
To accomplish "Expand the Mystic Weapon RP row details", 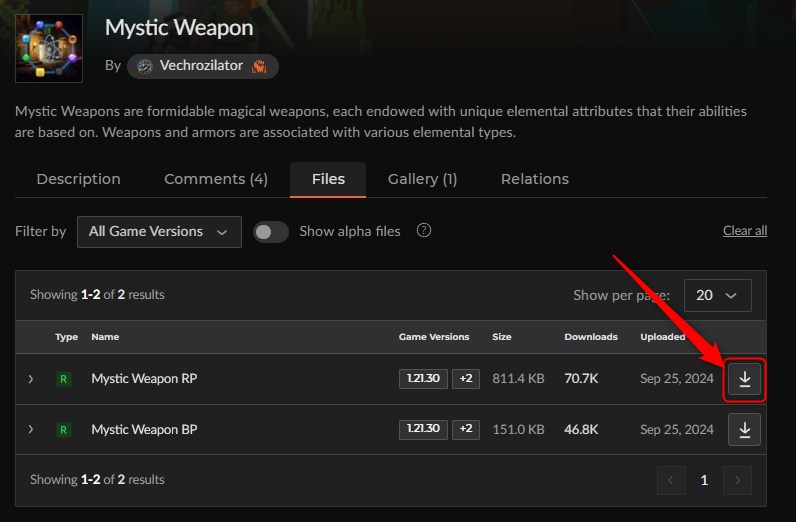I will coord(31,379).
